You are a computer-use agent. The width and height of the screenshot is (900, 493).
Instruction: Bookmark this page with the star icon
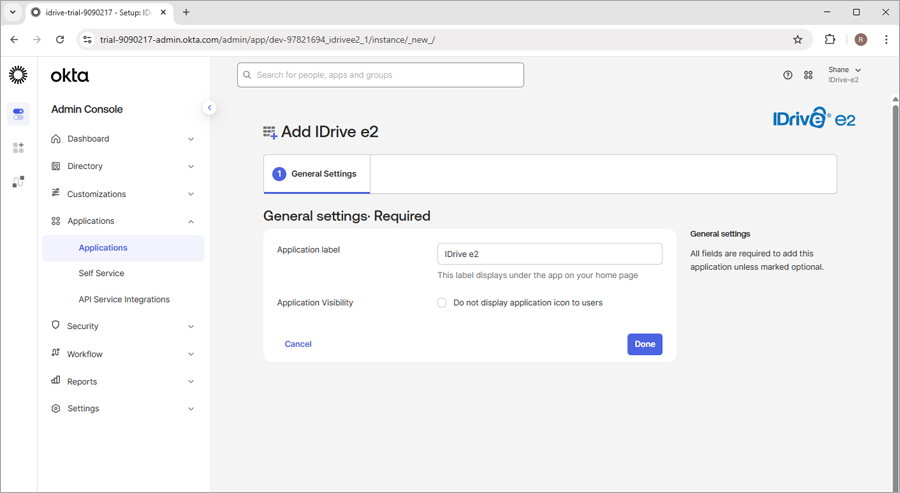tap(797, 40)
